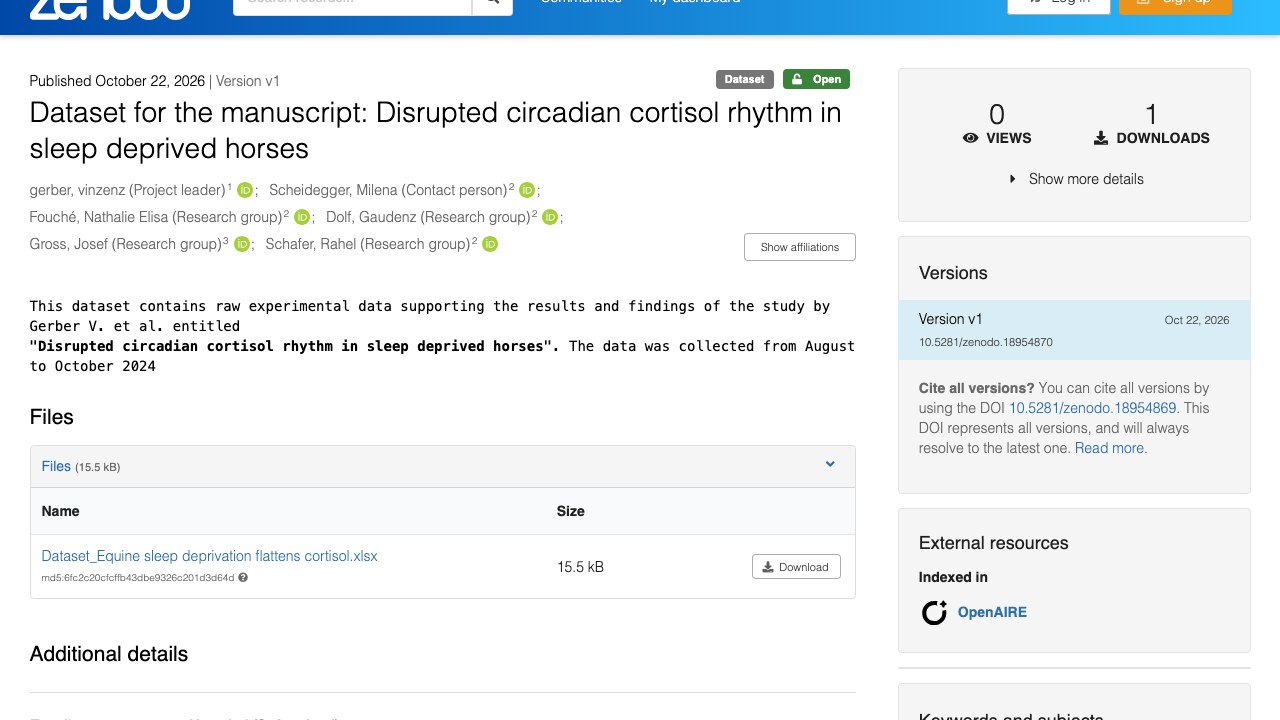The image size is (1280, 720).
Task: Click the Published October 22, 2026 text
Action: [117, 81]
